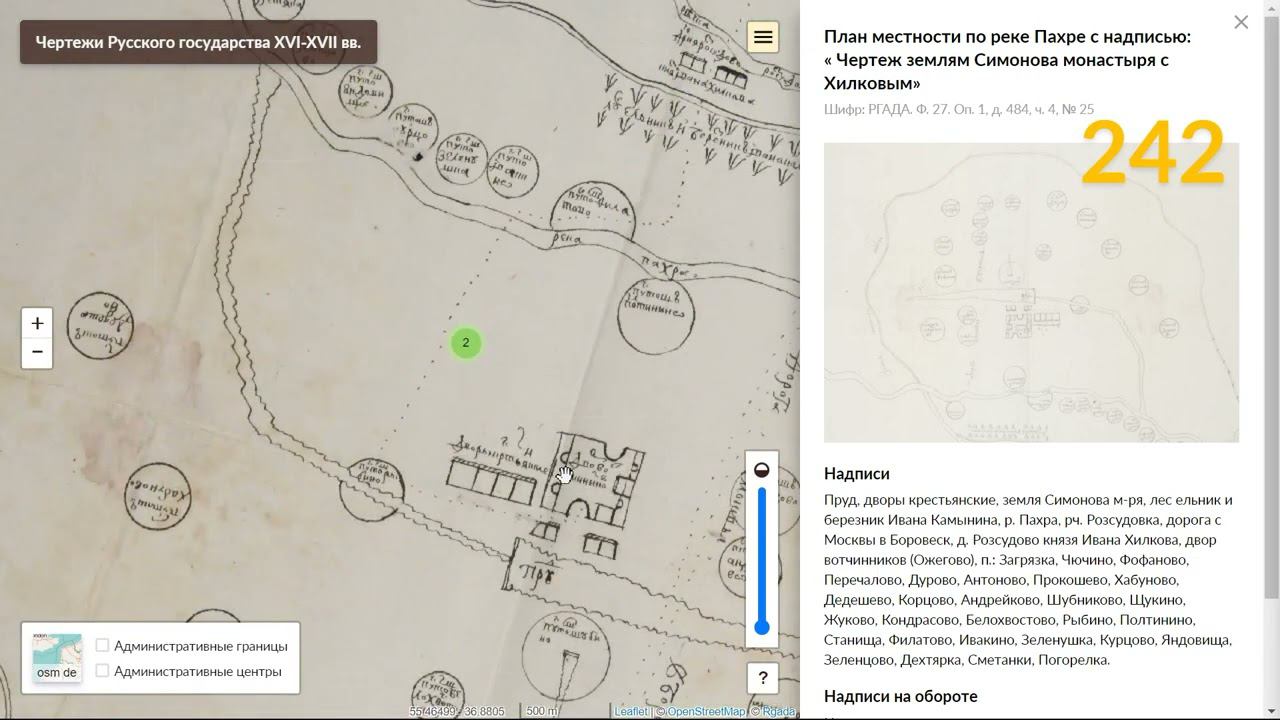Open the OpenStreetMap attribution link
The image size is (1280, 720).
(706, 711)
